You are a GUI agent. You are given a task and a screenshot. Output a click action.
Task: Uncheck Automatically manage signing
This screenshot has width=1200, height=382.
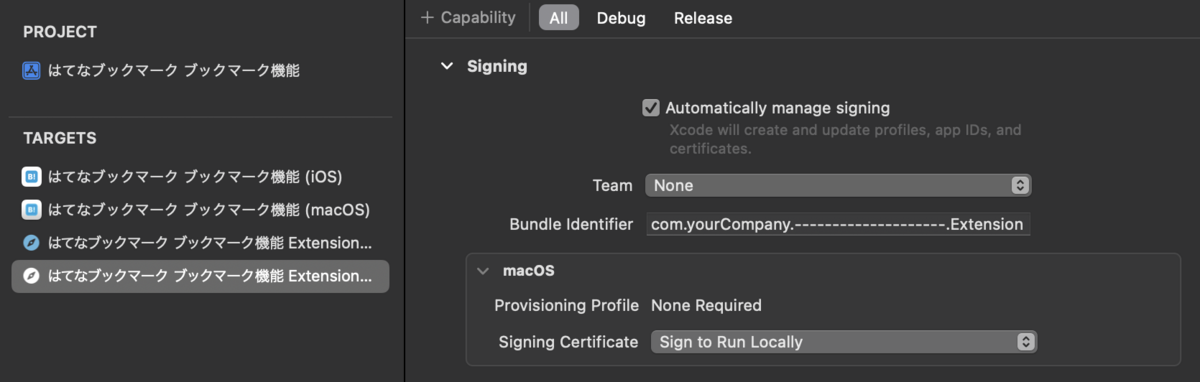[651, 108]
